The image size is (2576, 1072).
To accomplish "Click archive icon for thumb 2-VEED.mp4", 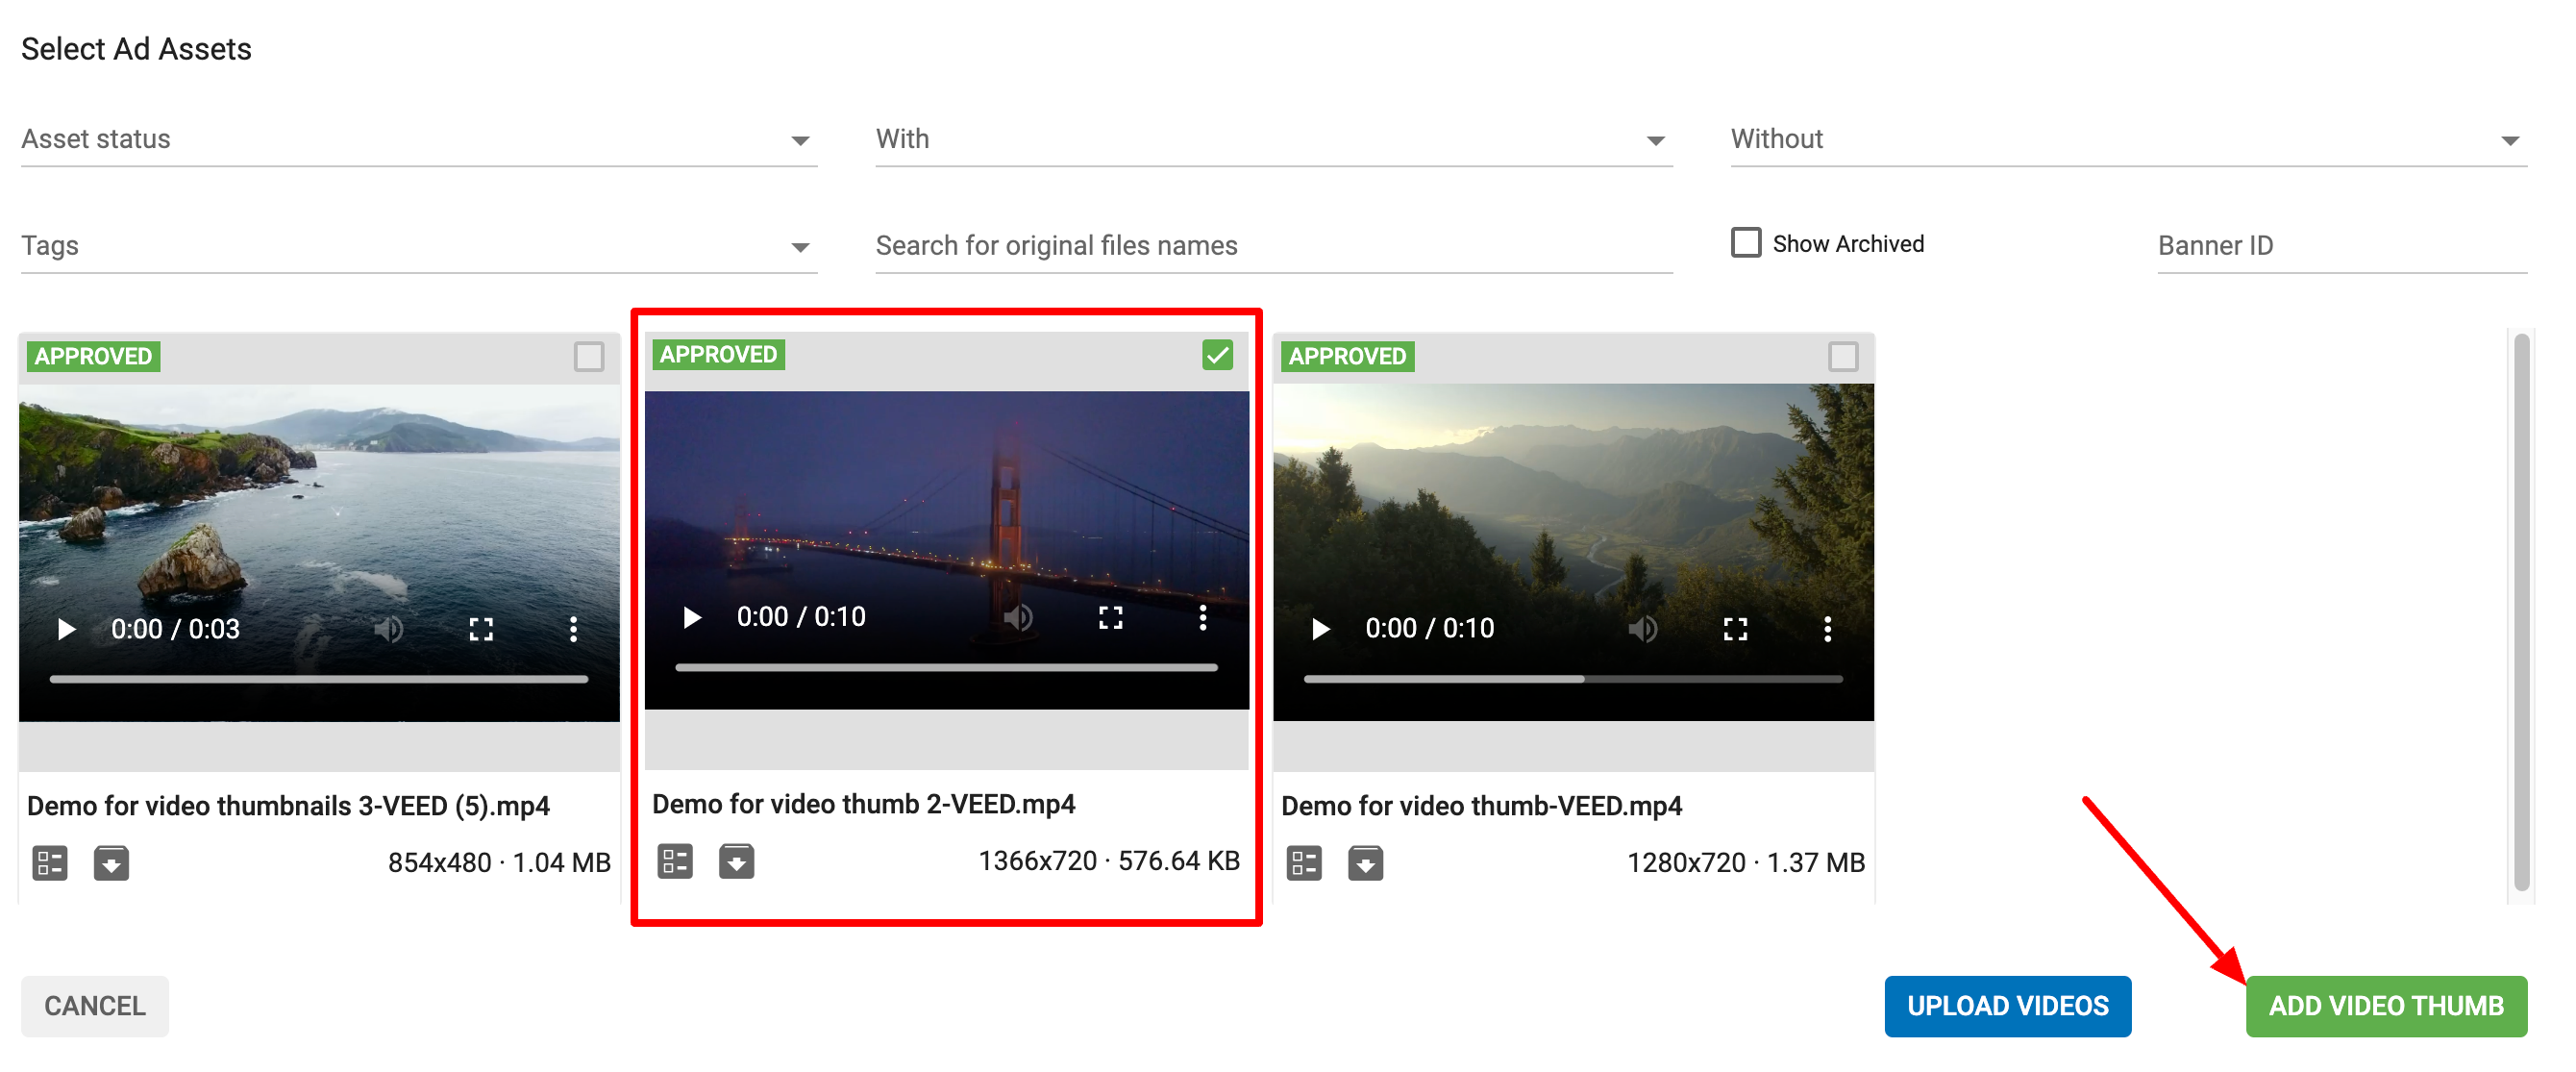I will click(736, 860).
